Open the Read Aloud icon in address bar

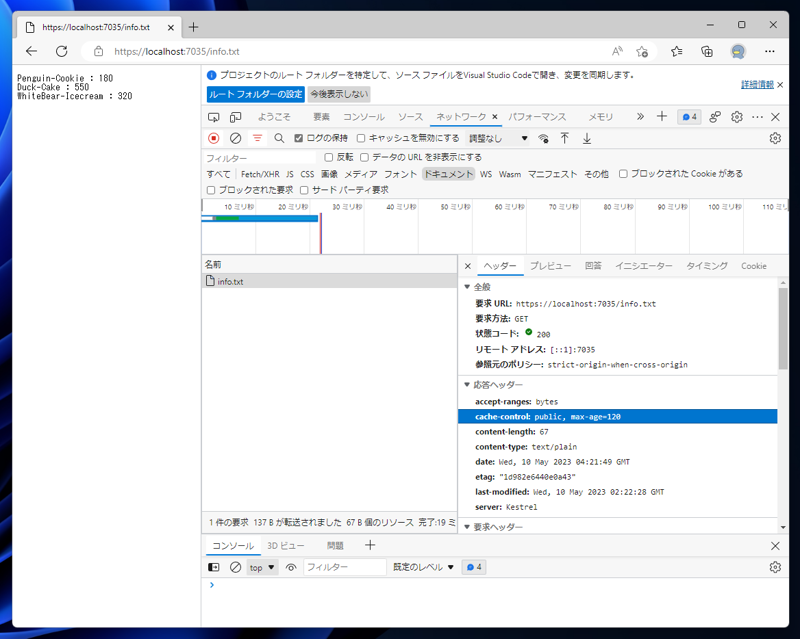tap(617, 51)
